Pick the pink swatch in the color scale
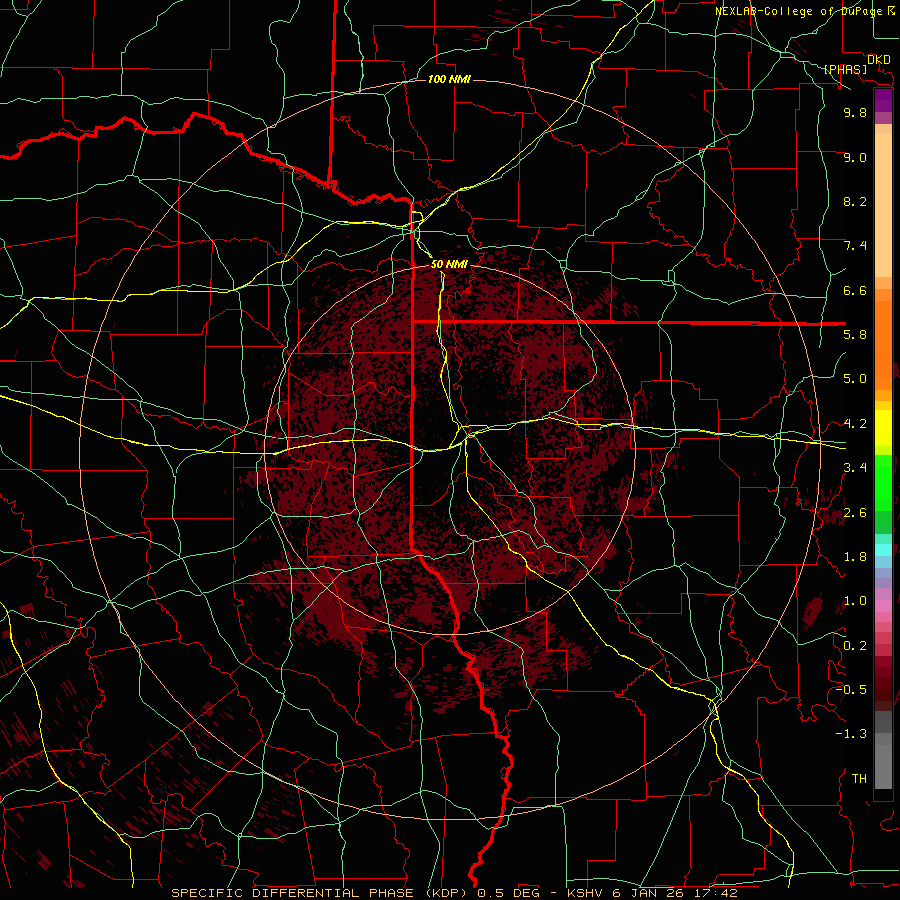Screen dimensions: 900x900 (x=883, y=606)
